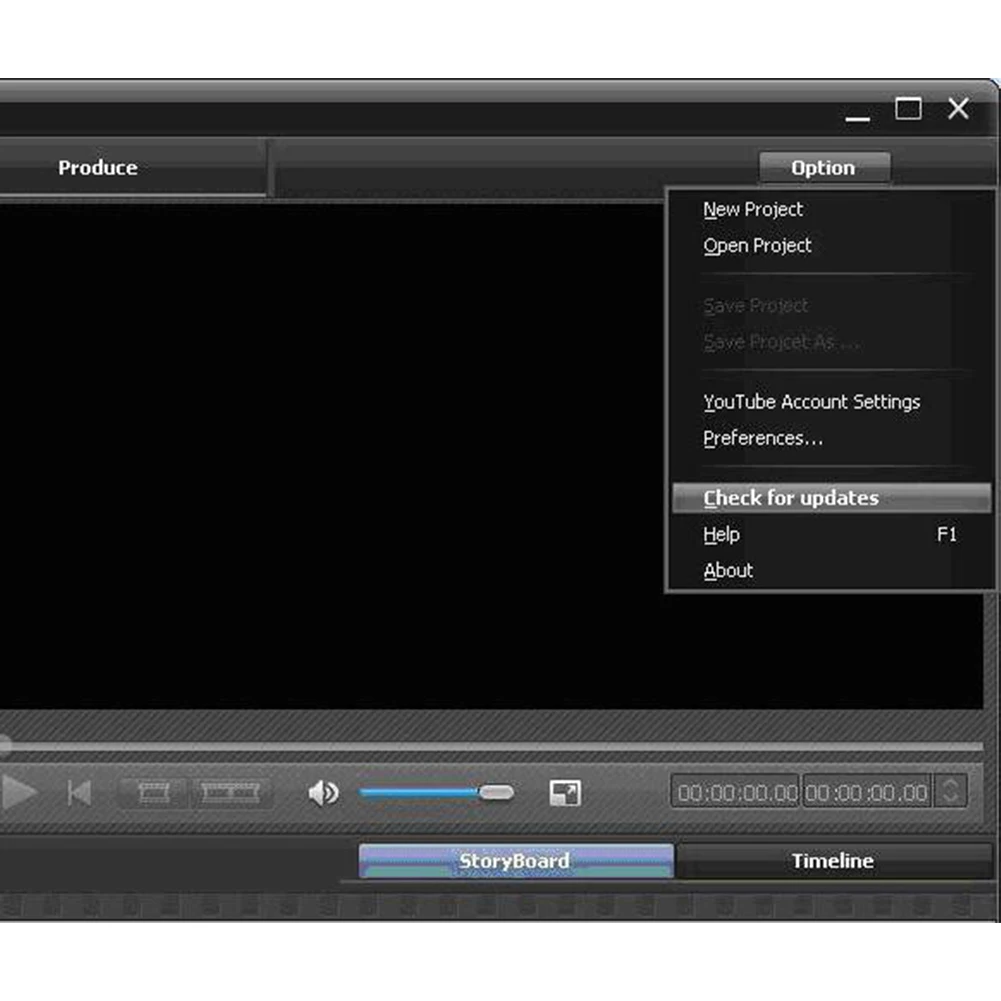Maximize the application window
1001x1001 pixels.
click(908, 109)
